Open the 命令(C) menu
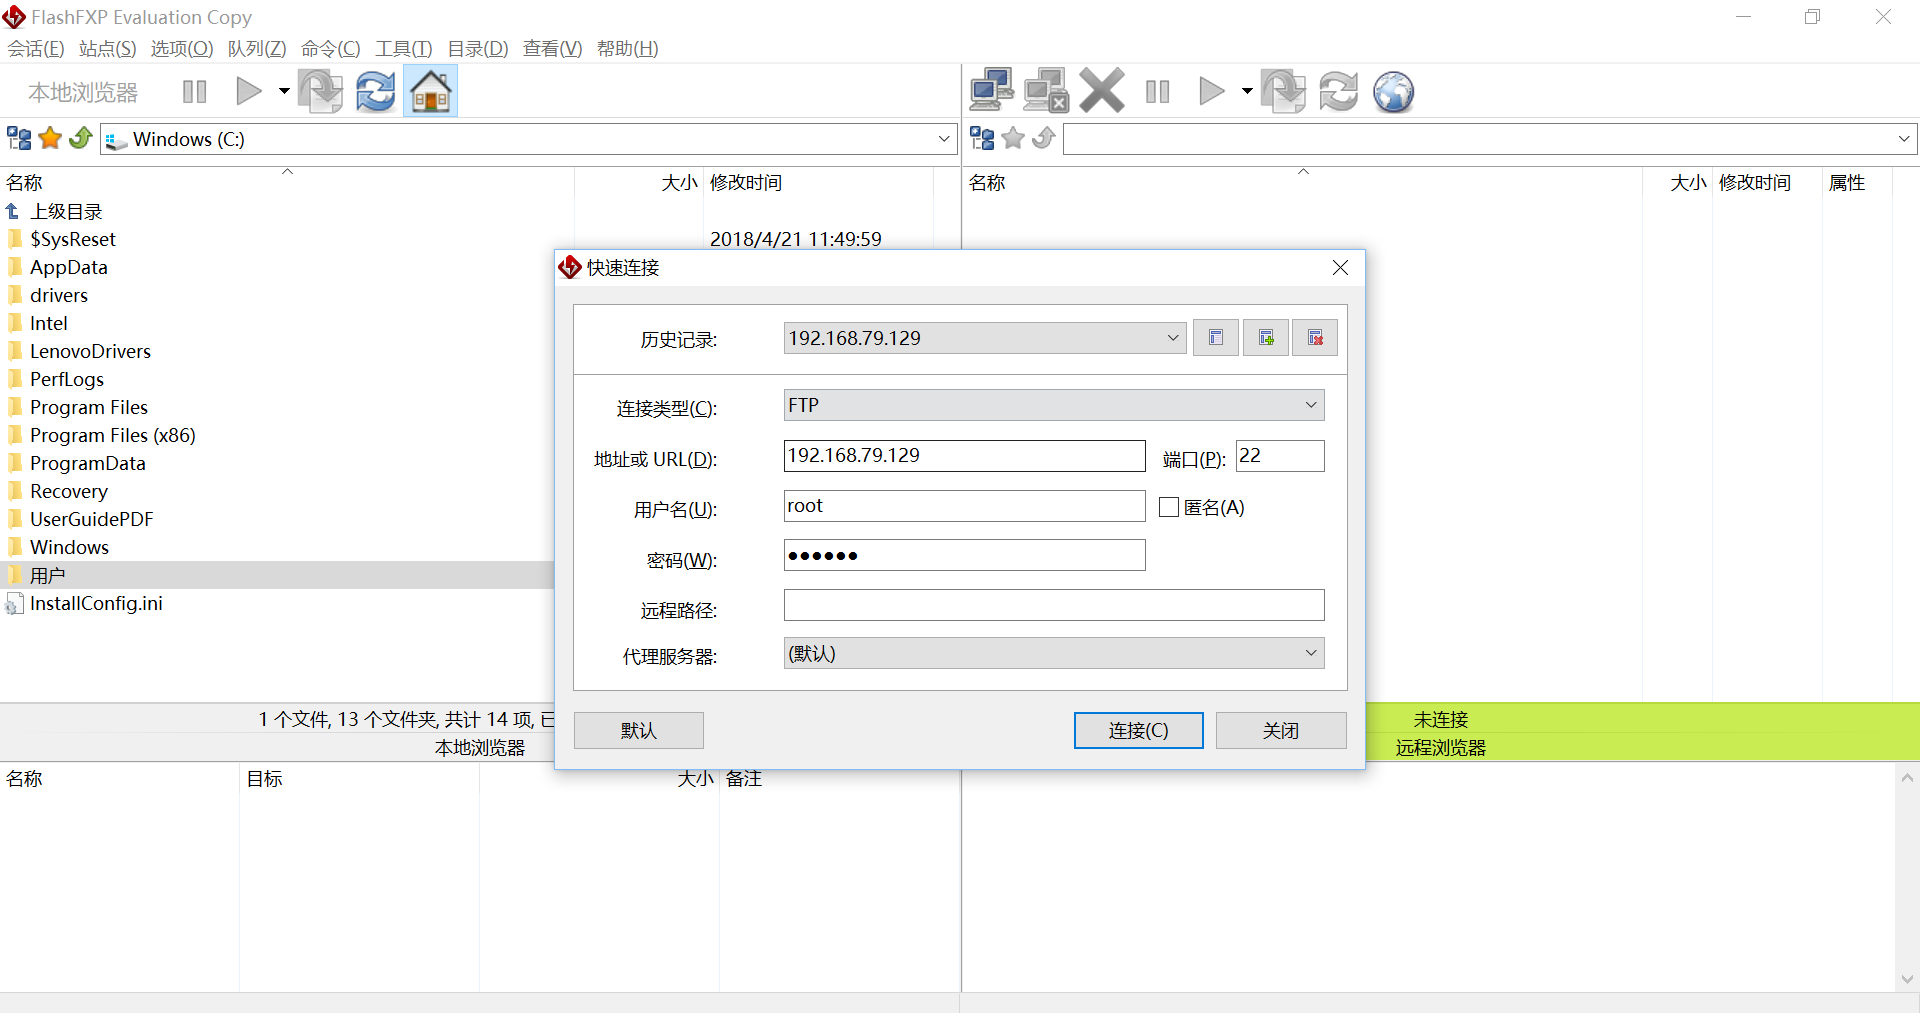 click(330, 48)
